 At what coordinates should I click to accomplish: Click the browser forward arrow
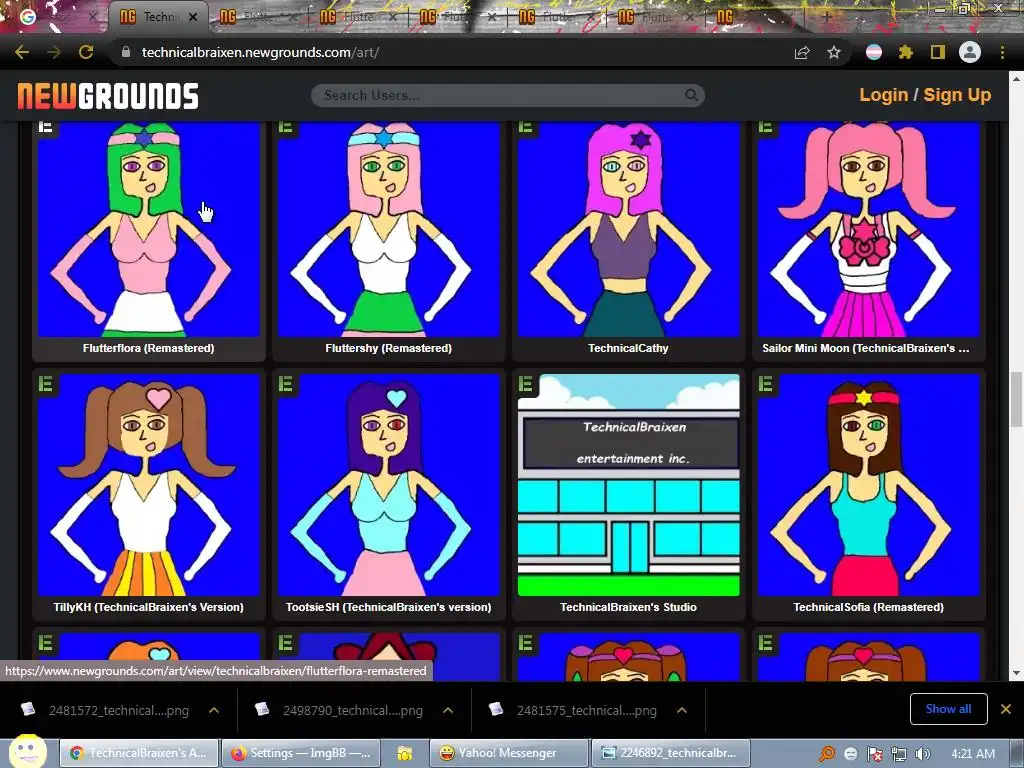pyautogui.click(x=54, y=52)
